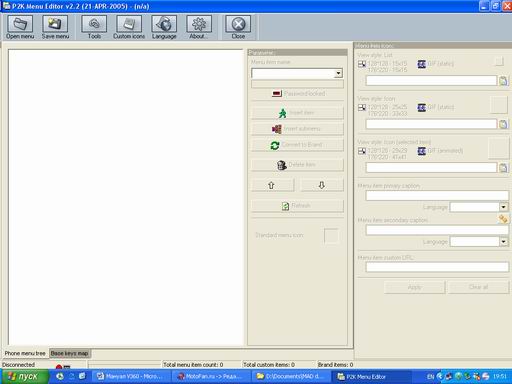Switch to the Phone menu tree tab

[x=25, y=353]
